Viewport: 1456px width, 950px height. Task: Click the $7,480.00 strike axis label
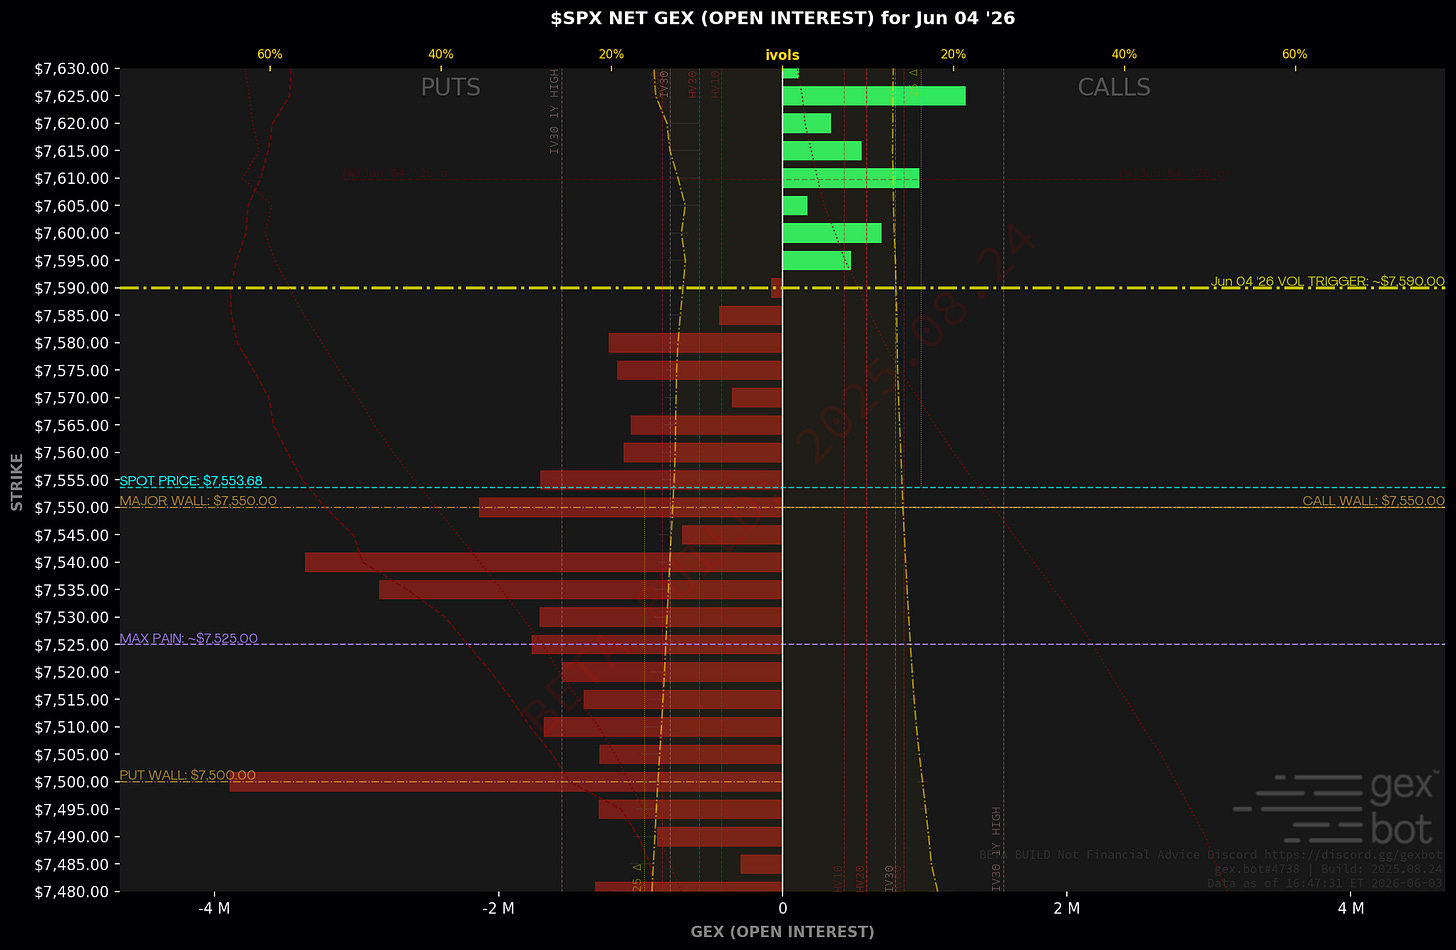[71, 891]
